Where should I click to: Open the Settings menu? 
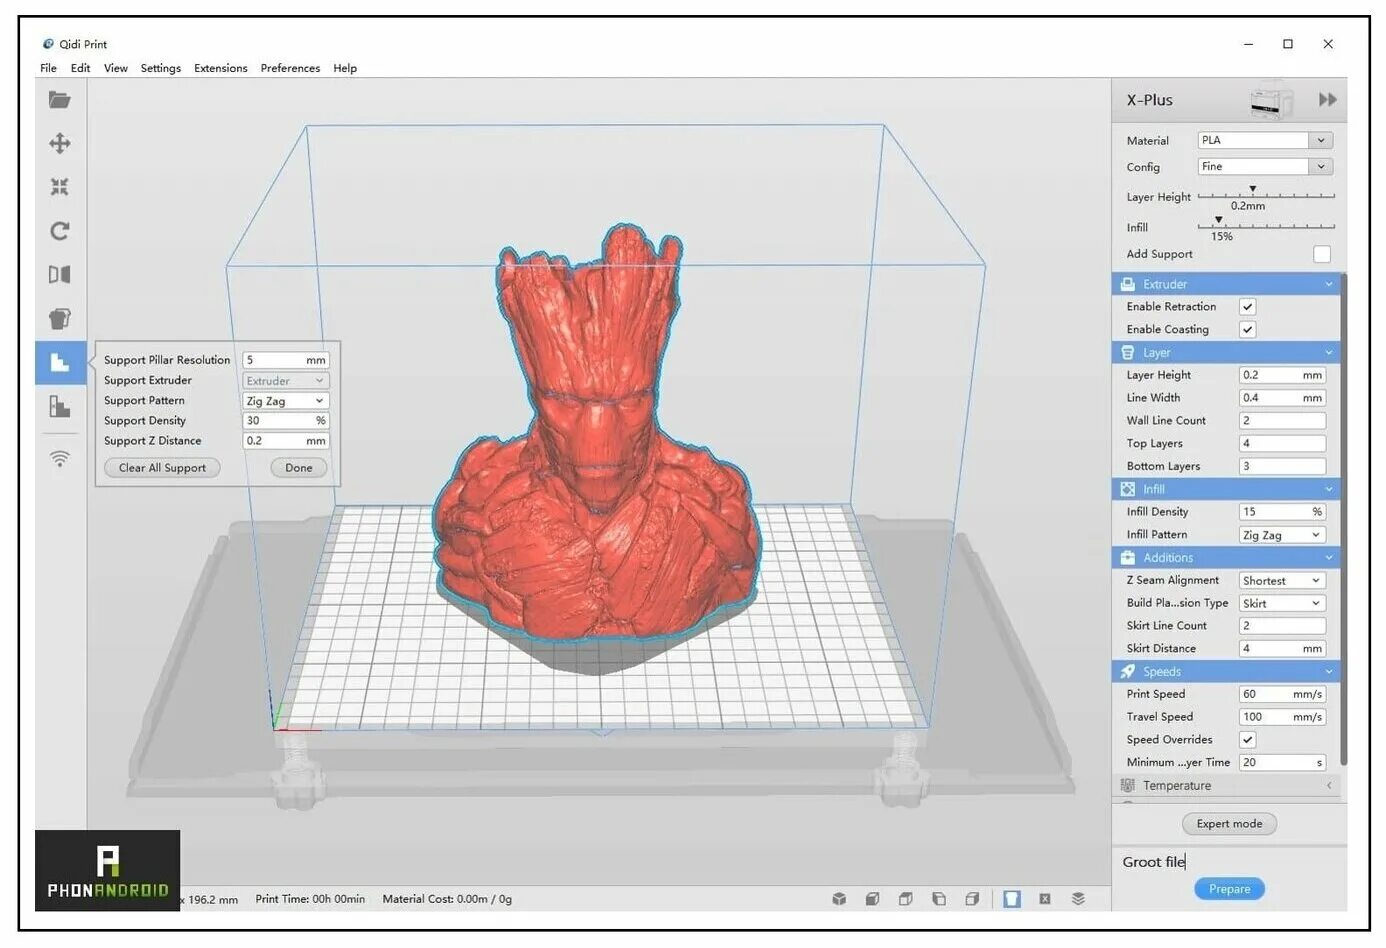click(161, 68)
